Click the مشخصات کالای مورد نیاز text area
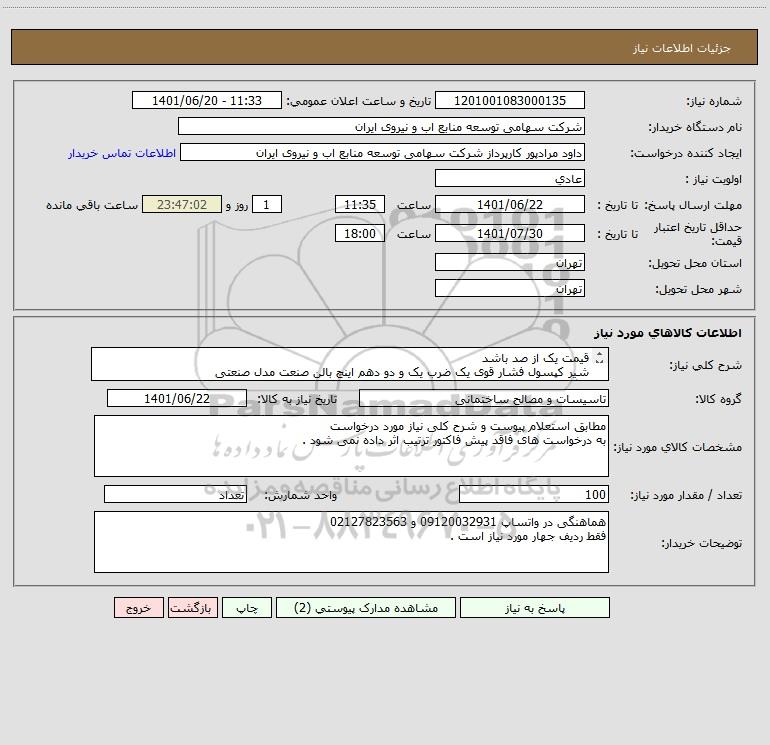This screenshot has width=770, height=745. tap(351, 446)
